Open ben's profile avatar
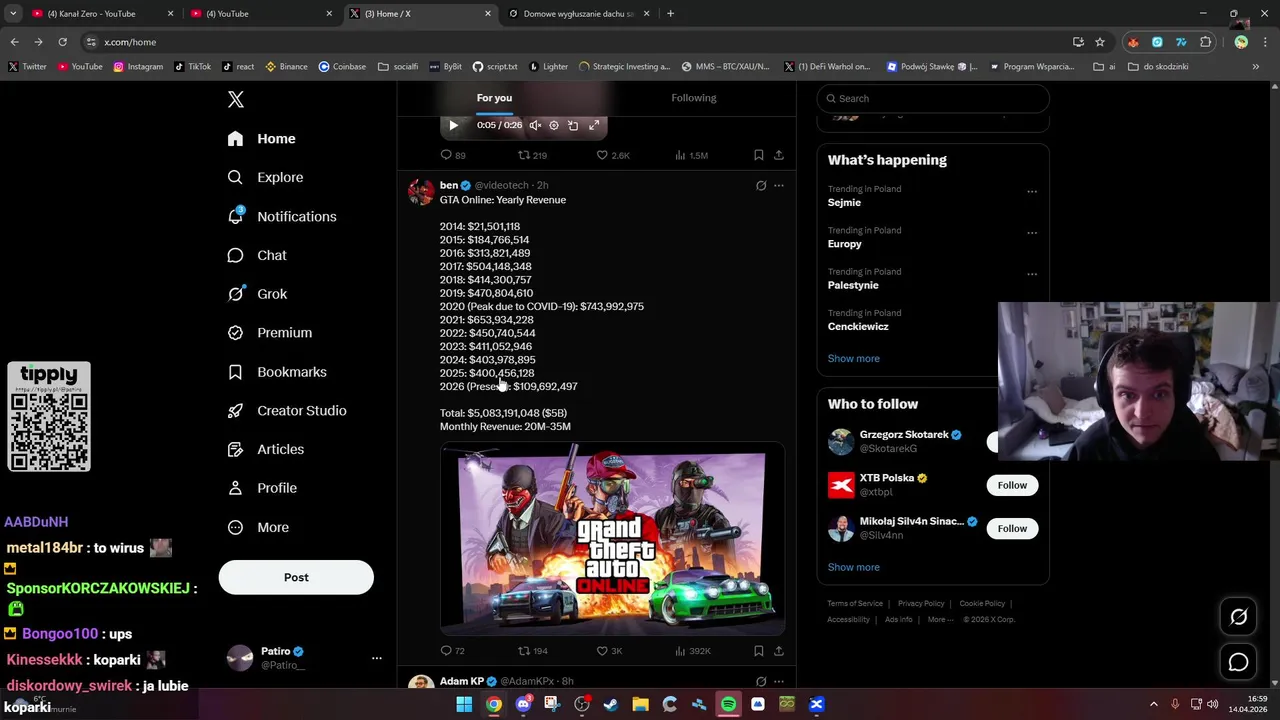The width and height of the screenshot is (1280, 720). [421, 191]
